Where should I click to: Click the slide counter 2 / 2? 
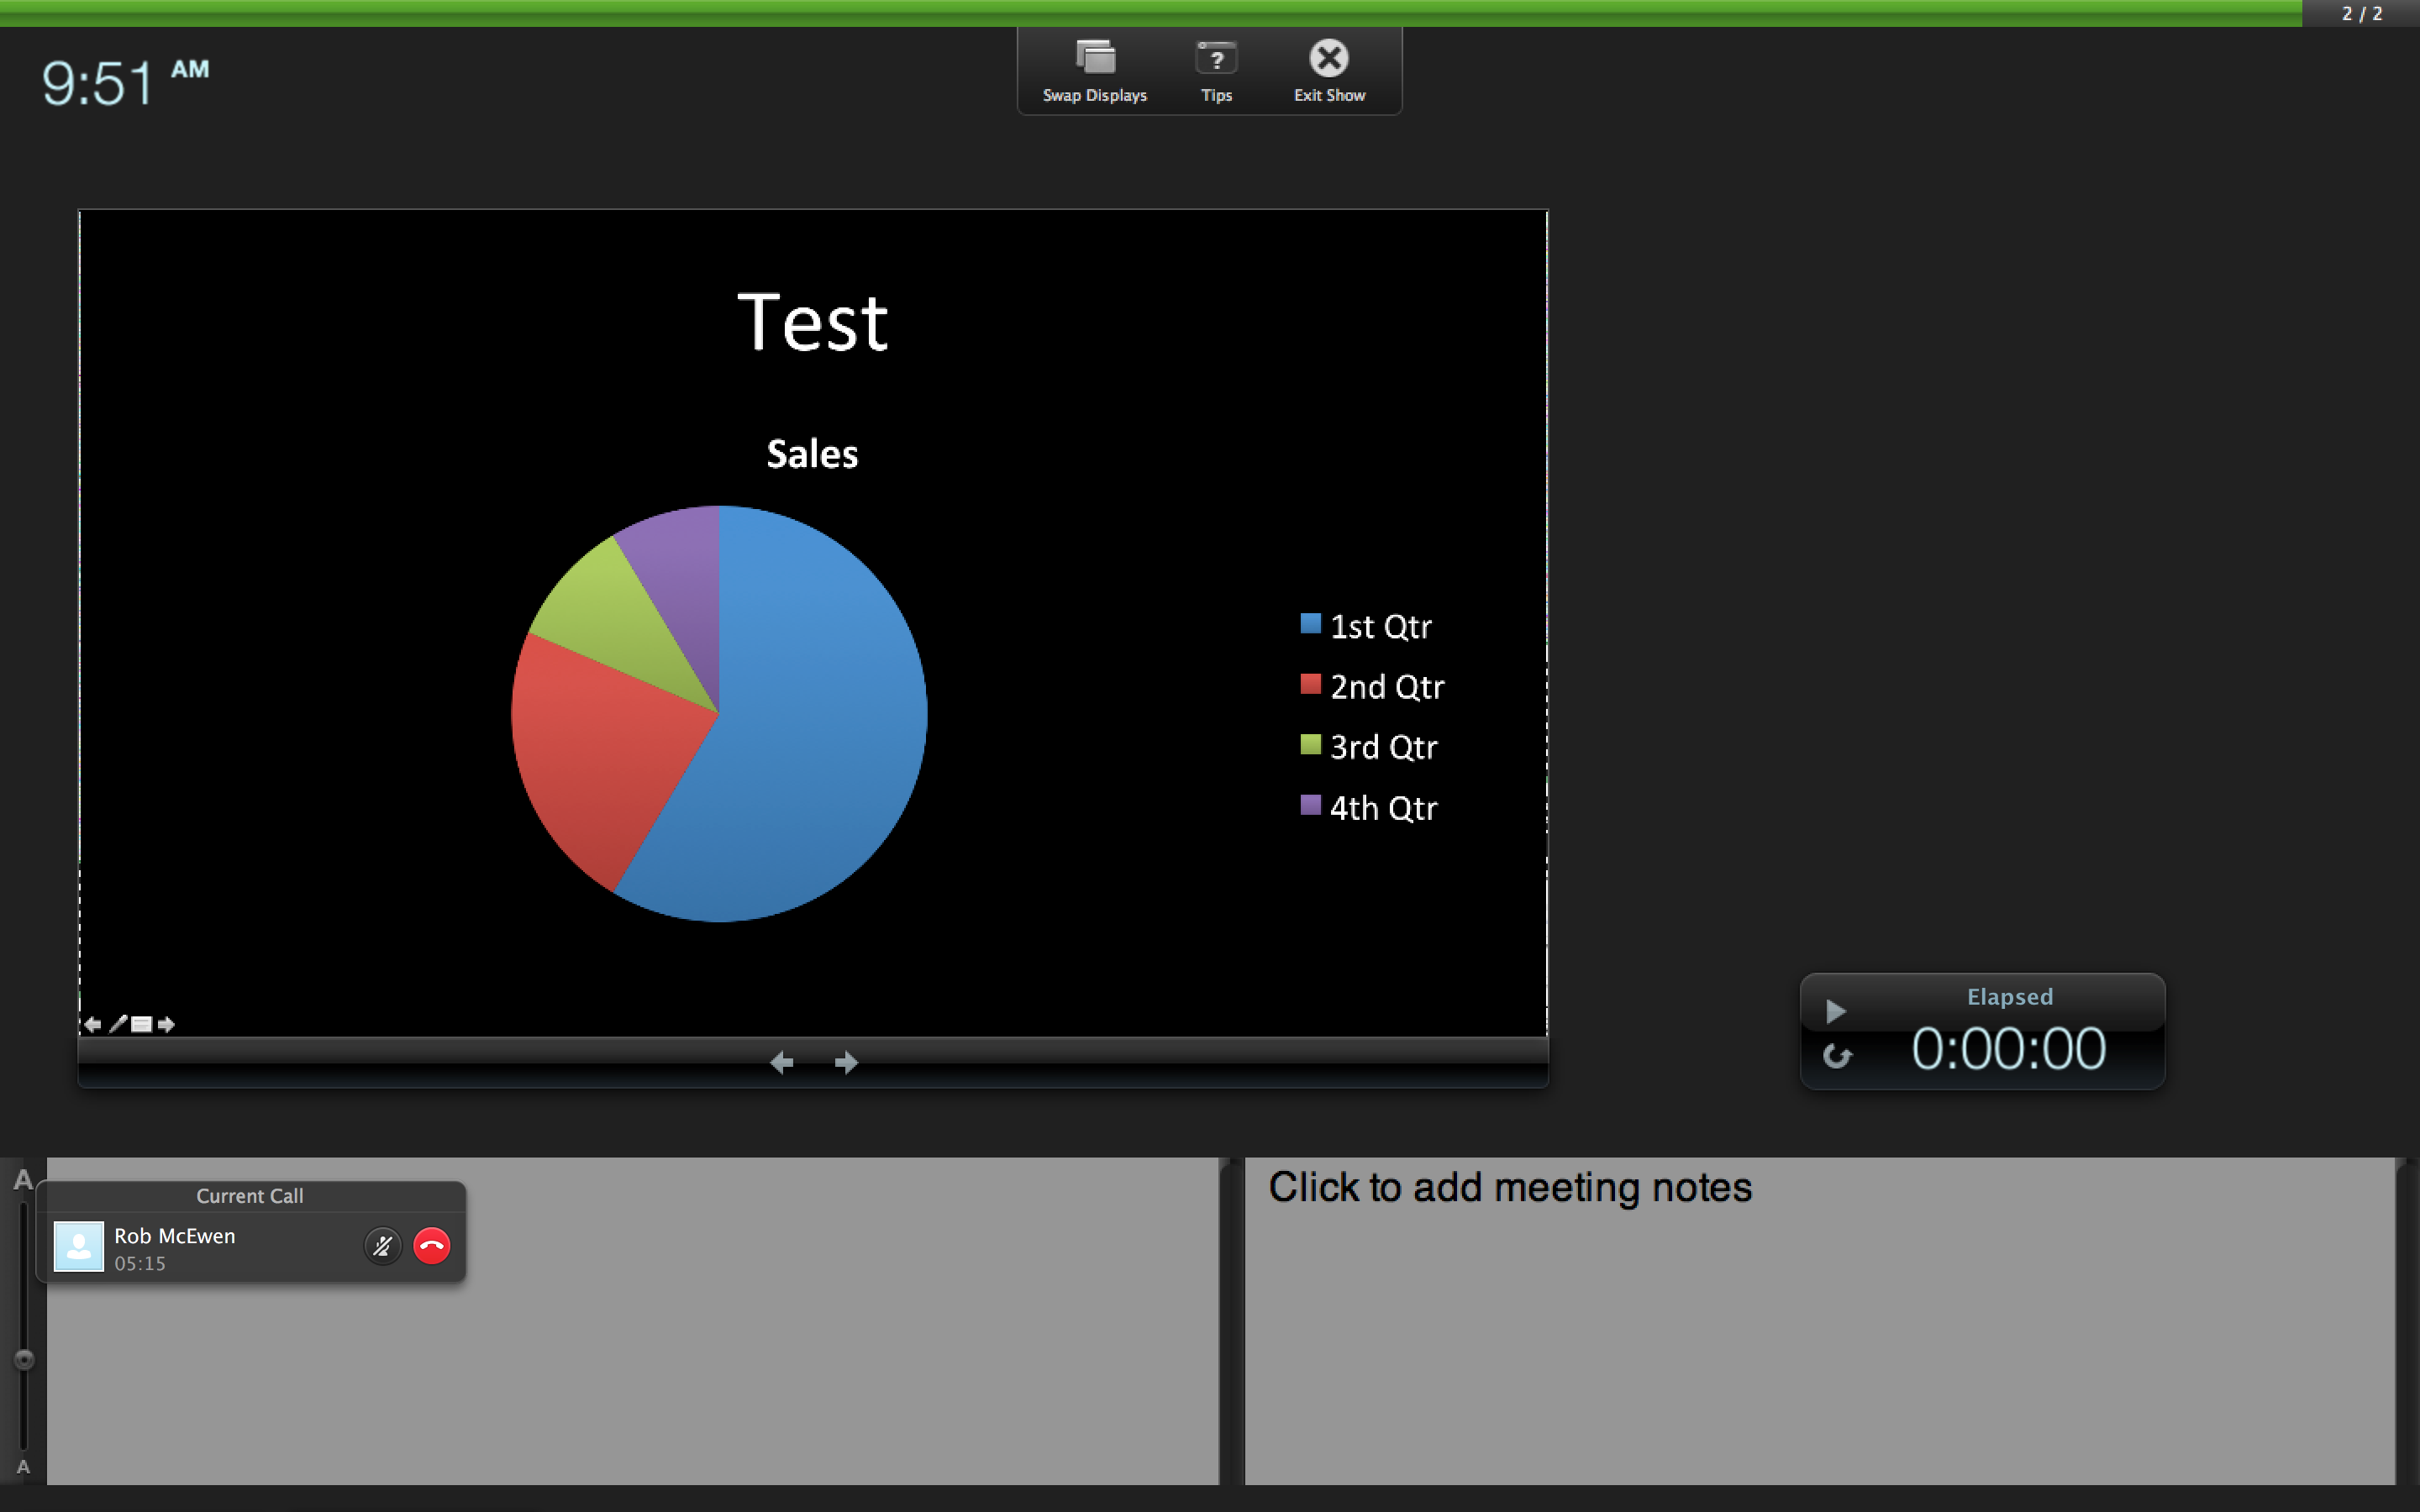pyautogui.click(x=2361, y=13)
